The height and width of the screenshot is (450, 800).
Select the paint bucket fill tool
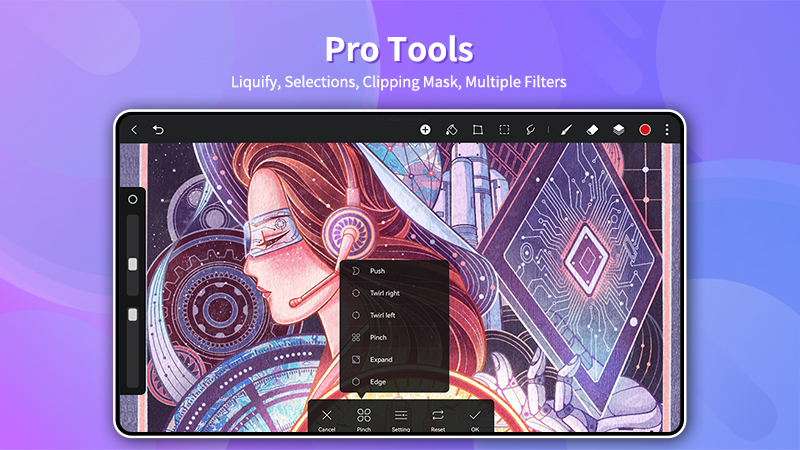(x=452, y=130)
